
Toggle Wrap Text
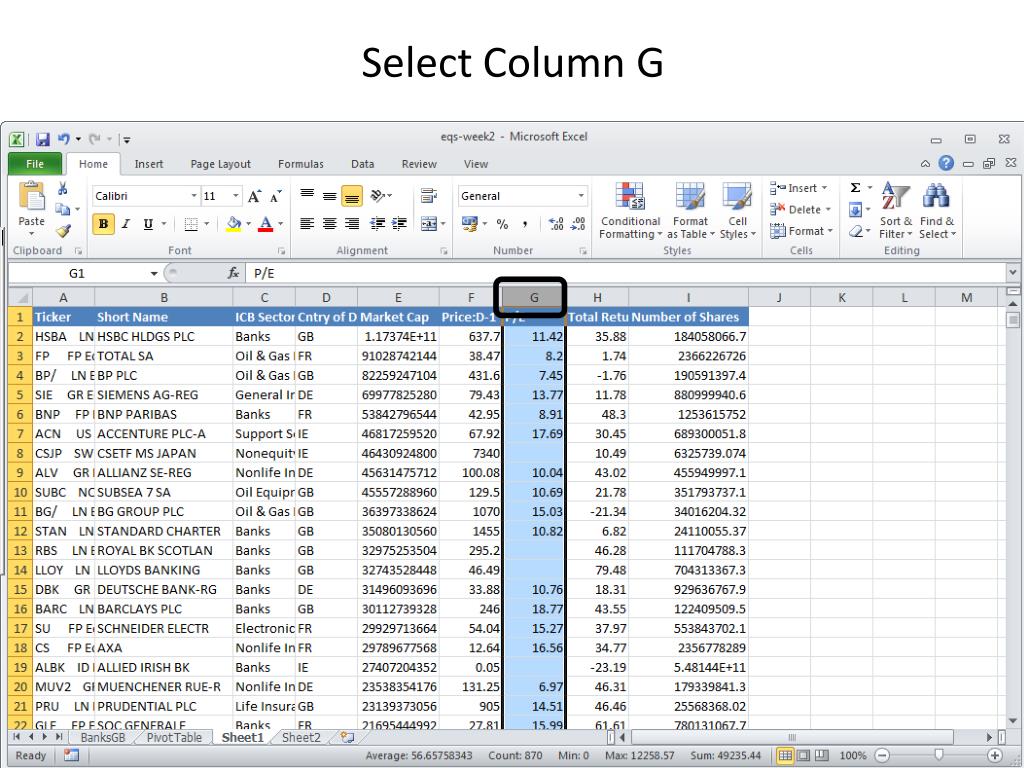(x=429, y=195)
